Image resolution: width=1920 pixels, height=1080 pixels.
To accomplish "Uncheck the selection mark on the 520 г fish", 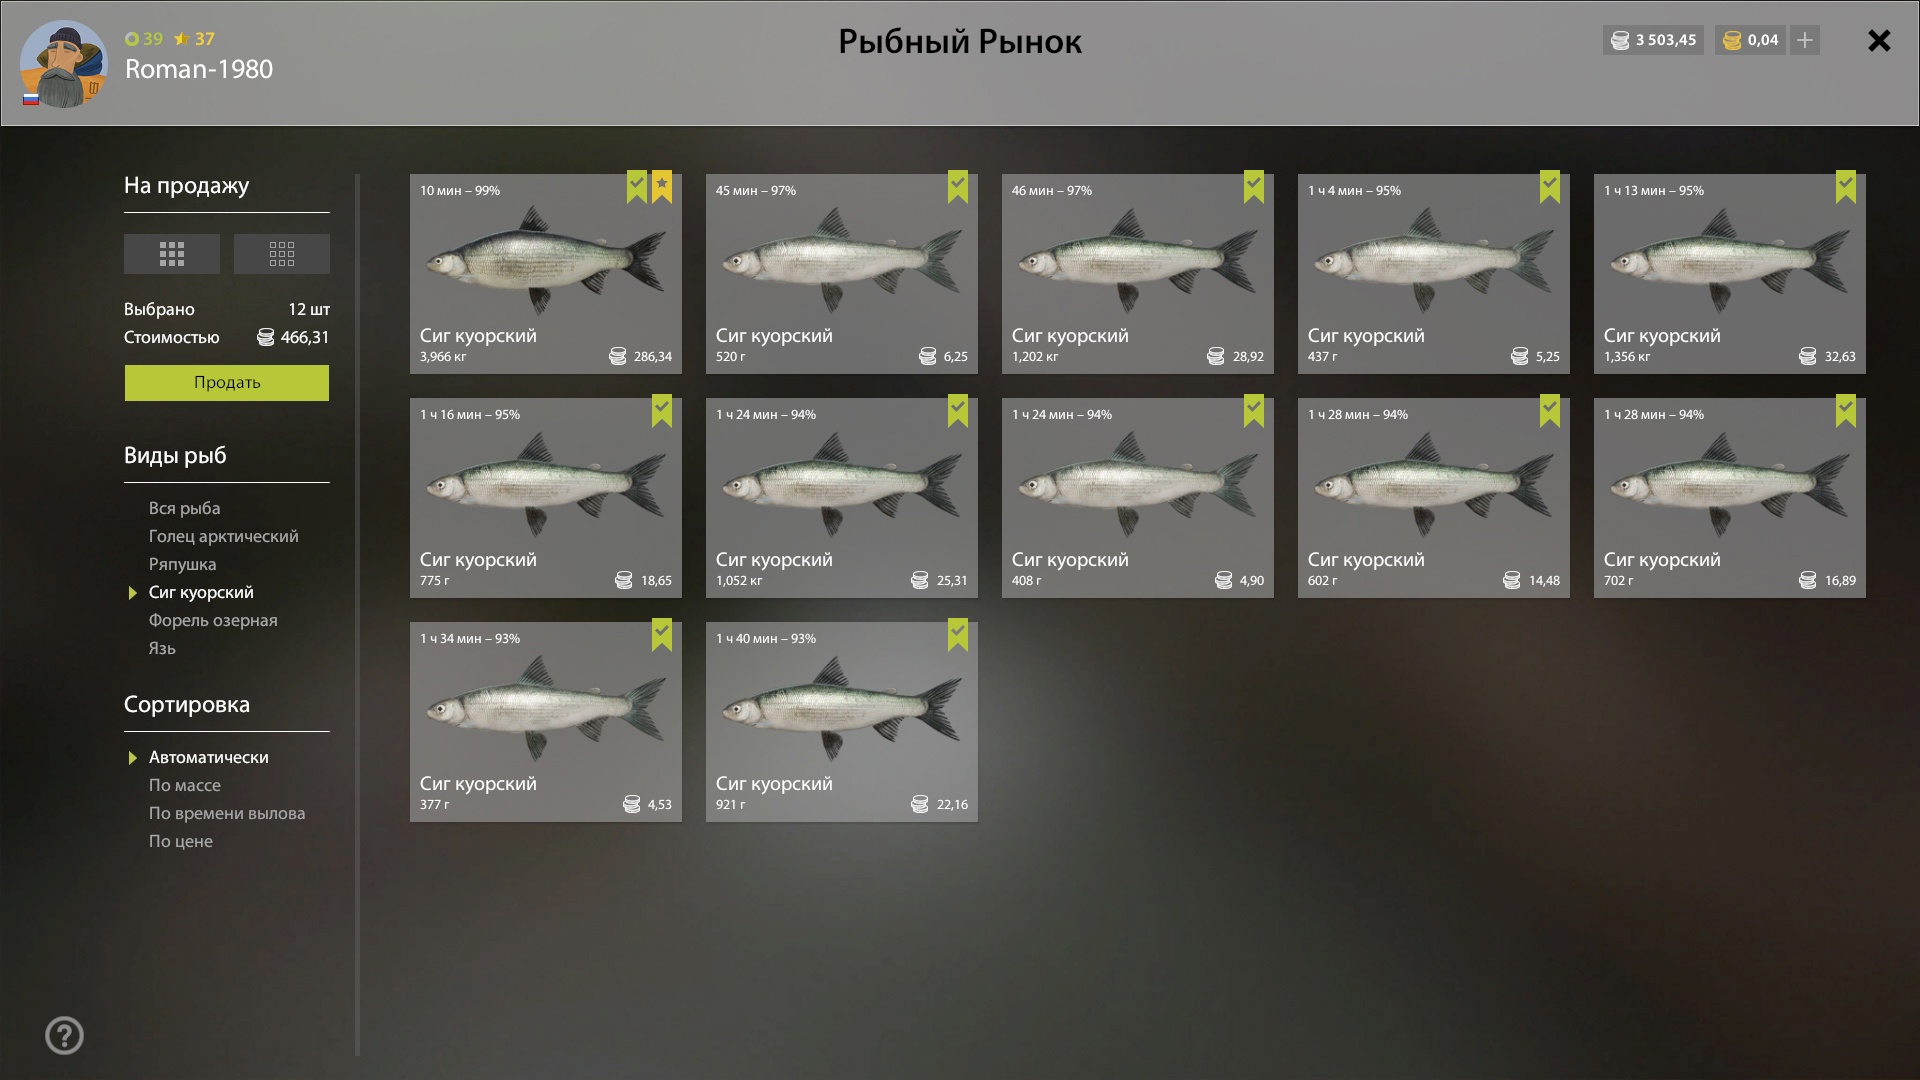I will (958, 187).
